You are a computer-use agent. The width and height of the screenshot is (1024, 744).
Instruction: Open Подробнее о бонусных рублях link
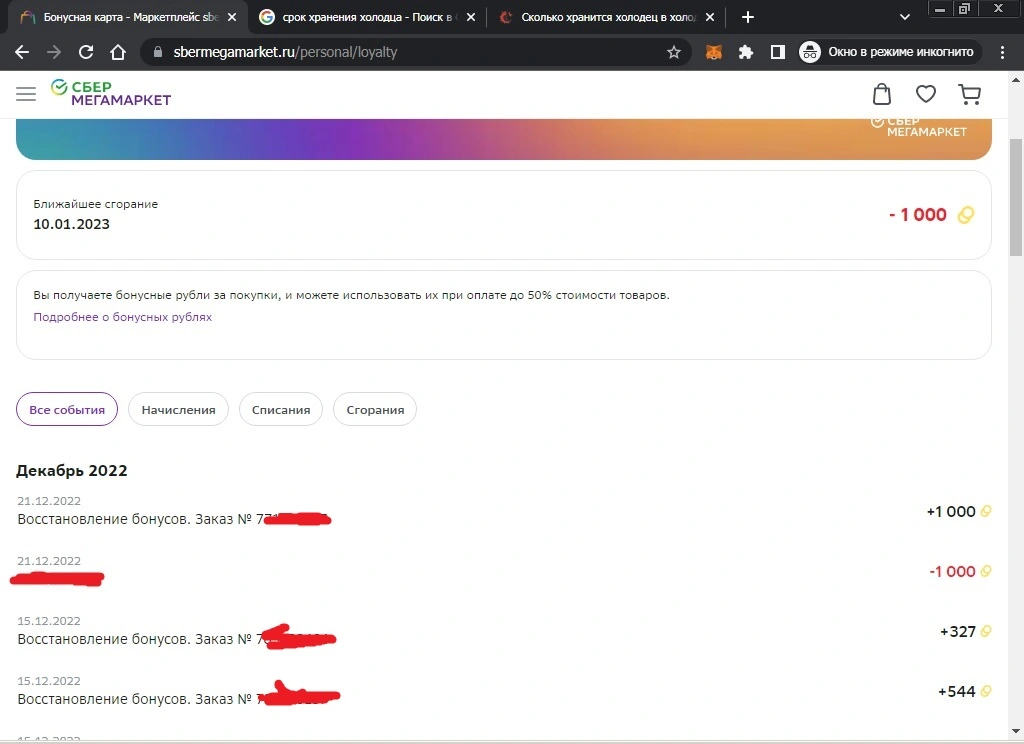point(123,317)
